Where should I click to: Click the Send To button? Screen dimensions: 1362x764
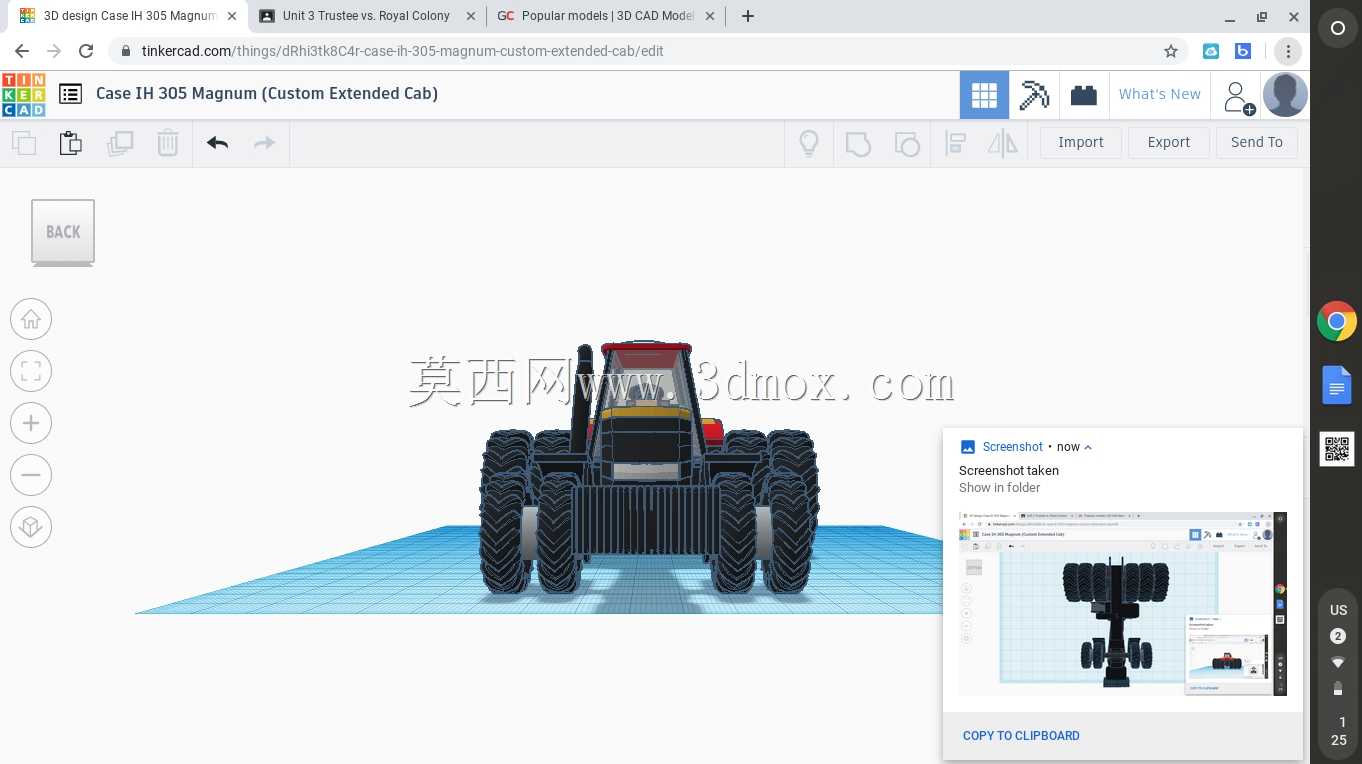(x=1257, y=143)
